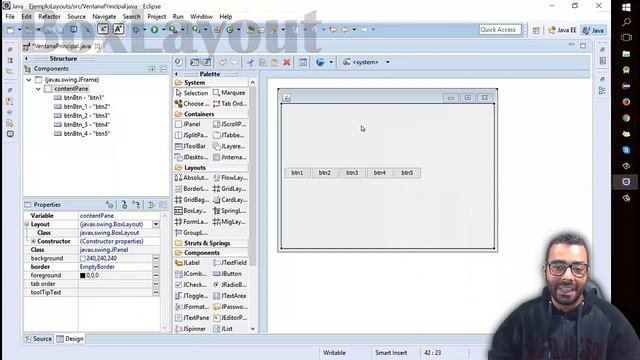Click the btn1 button in design canvas
The image size is (640, 360).
pos(297,173)
